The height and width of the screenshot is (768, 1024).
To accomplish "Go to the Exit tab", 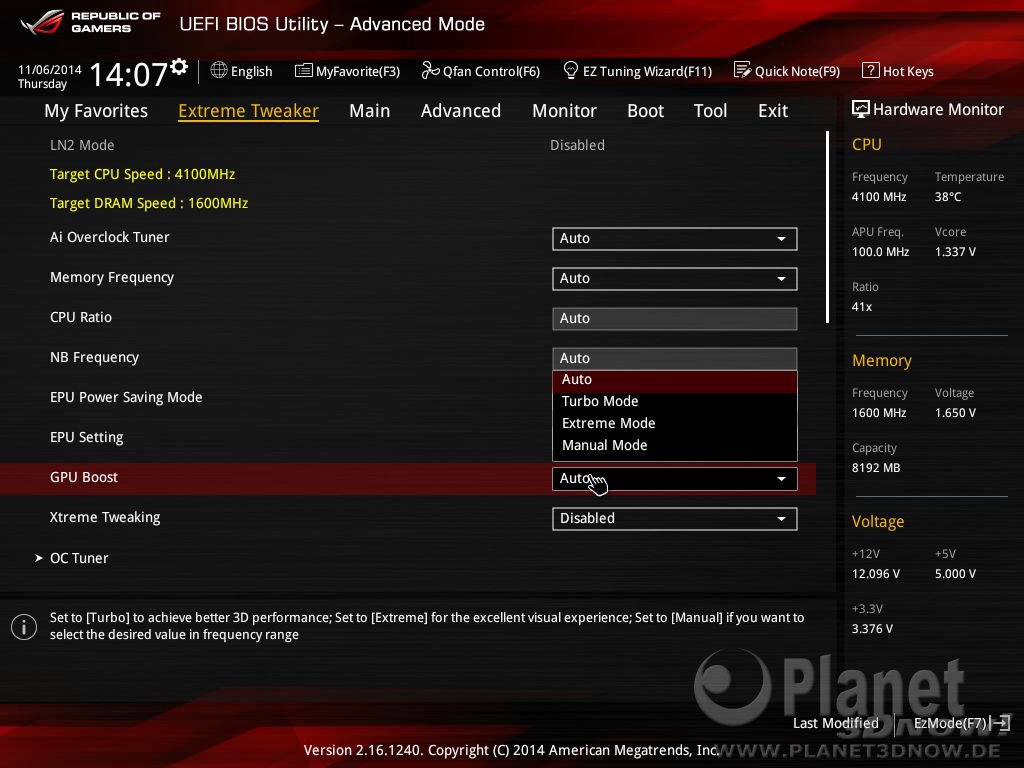I will pos(773,111).
